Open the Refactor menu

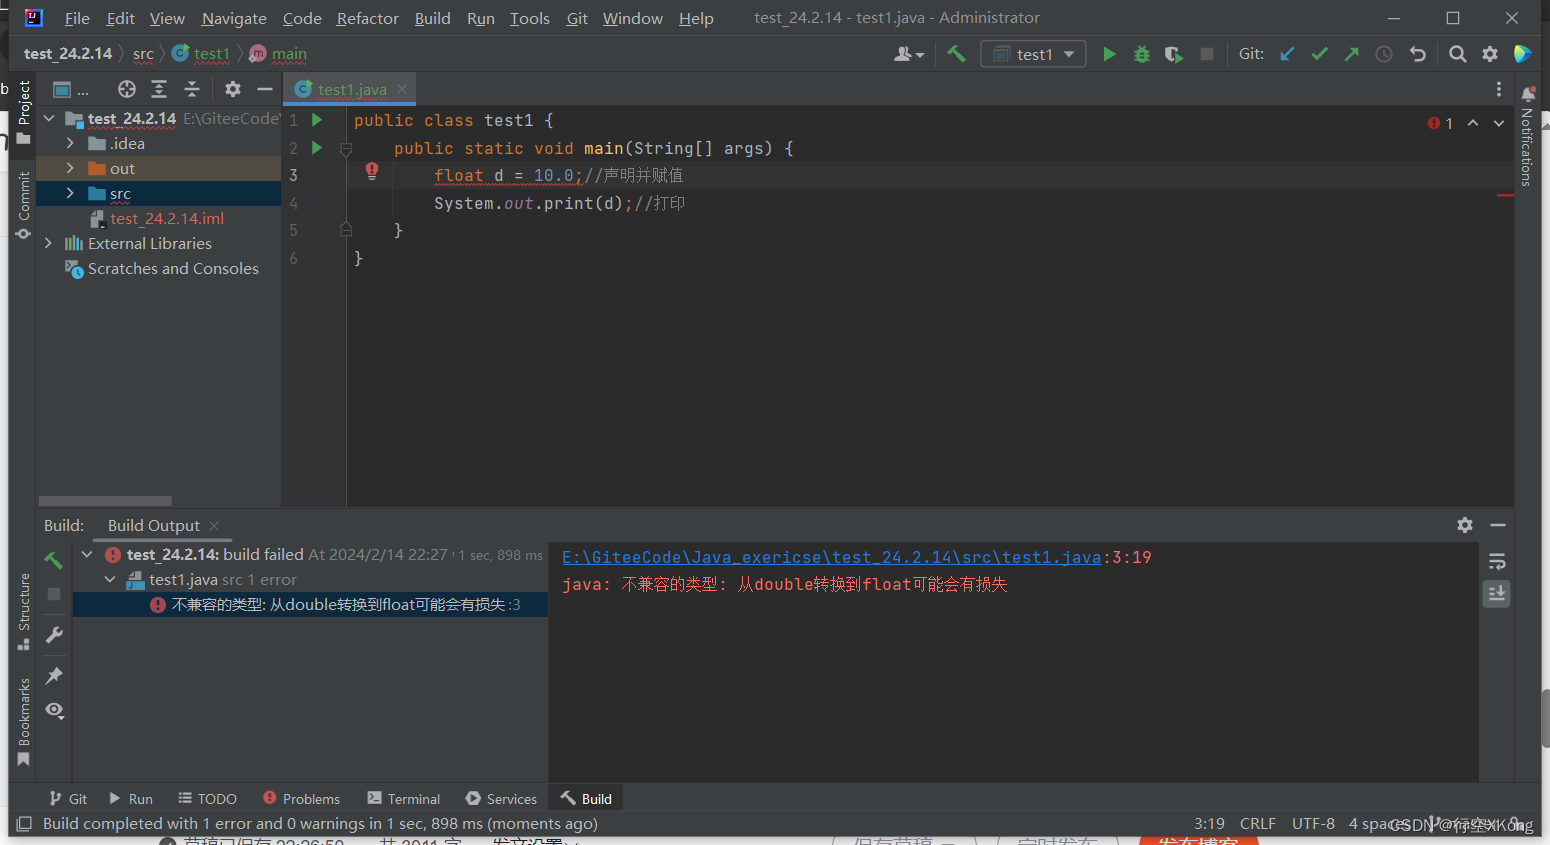[x=366, y=18]
